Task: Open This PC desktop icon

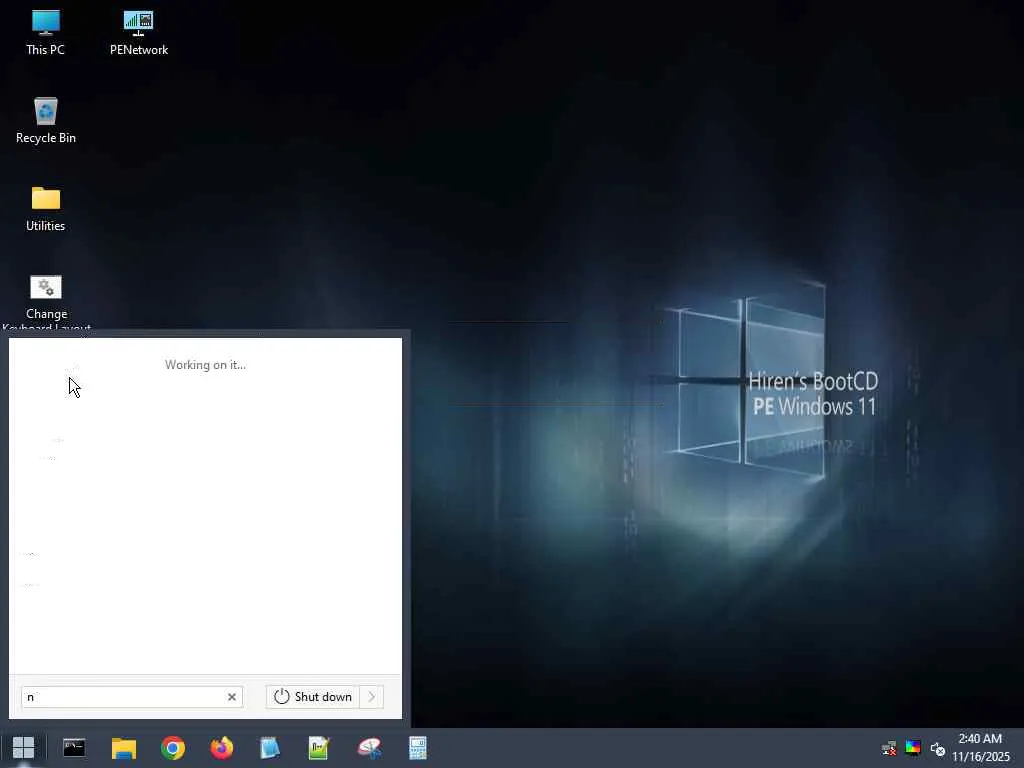Action: click(45, 33)
